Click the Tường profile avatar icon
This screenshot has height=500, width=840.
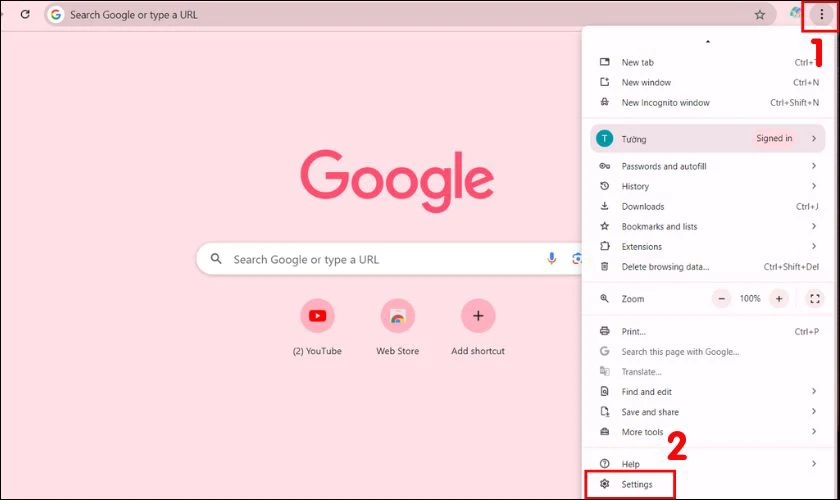pyautogui.click(x=604, y=138)
